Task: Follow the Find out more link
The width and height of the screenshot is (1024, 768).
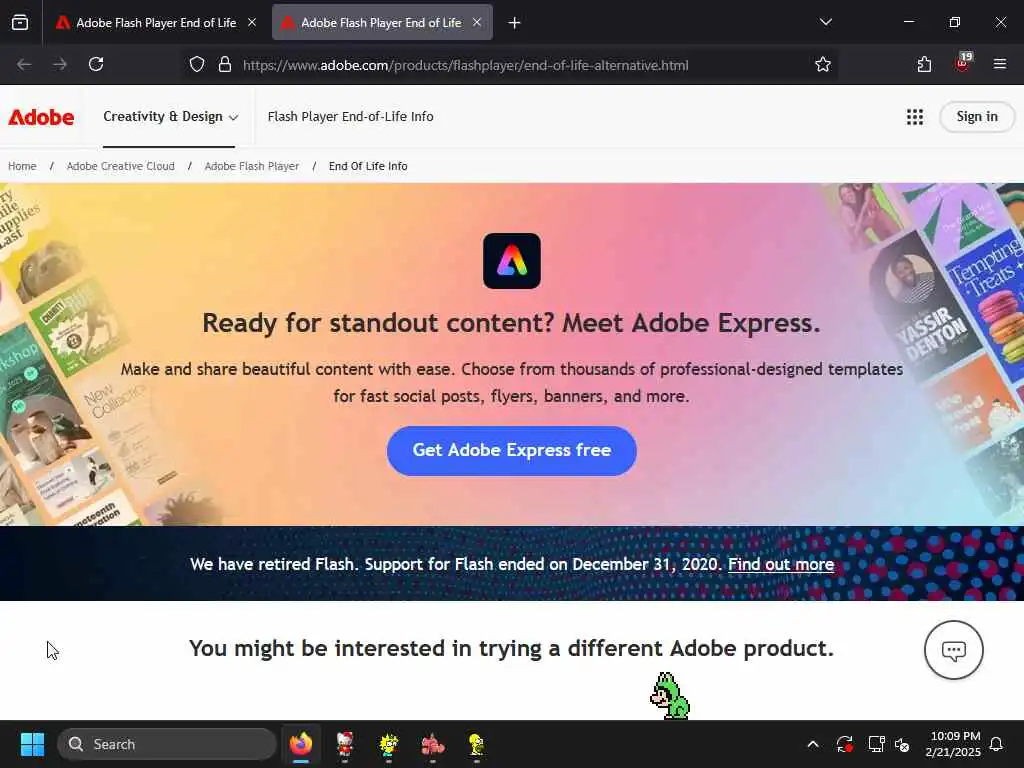Action: point(780,564)
